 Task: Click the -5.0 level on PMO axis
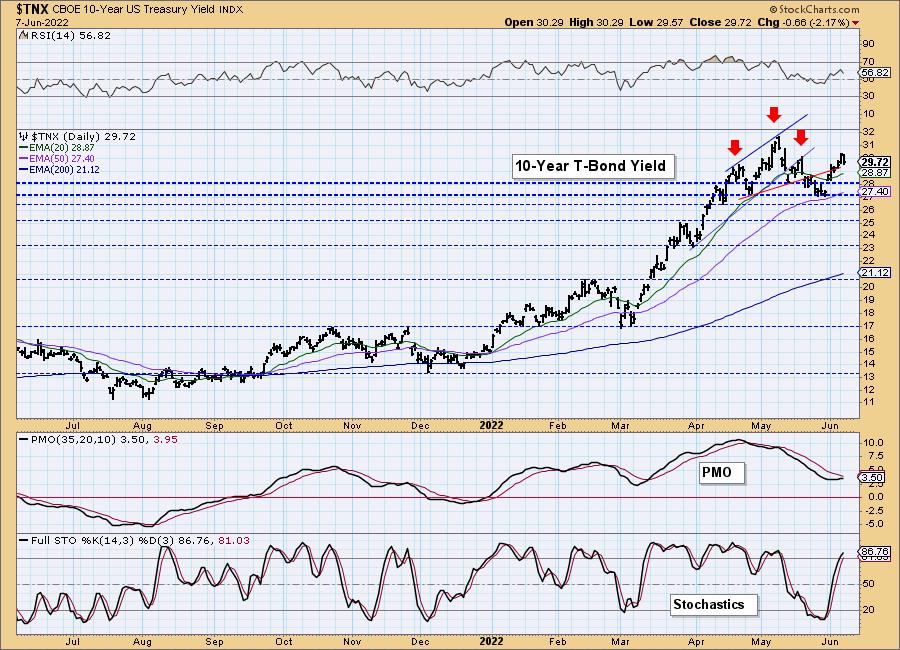(x=872, y=524)
